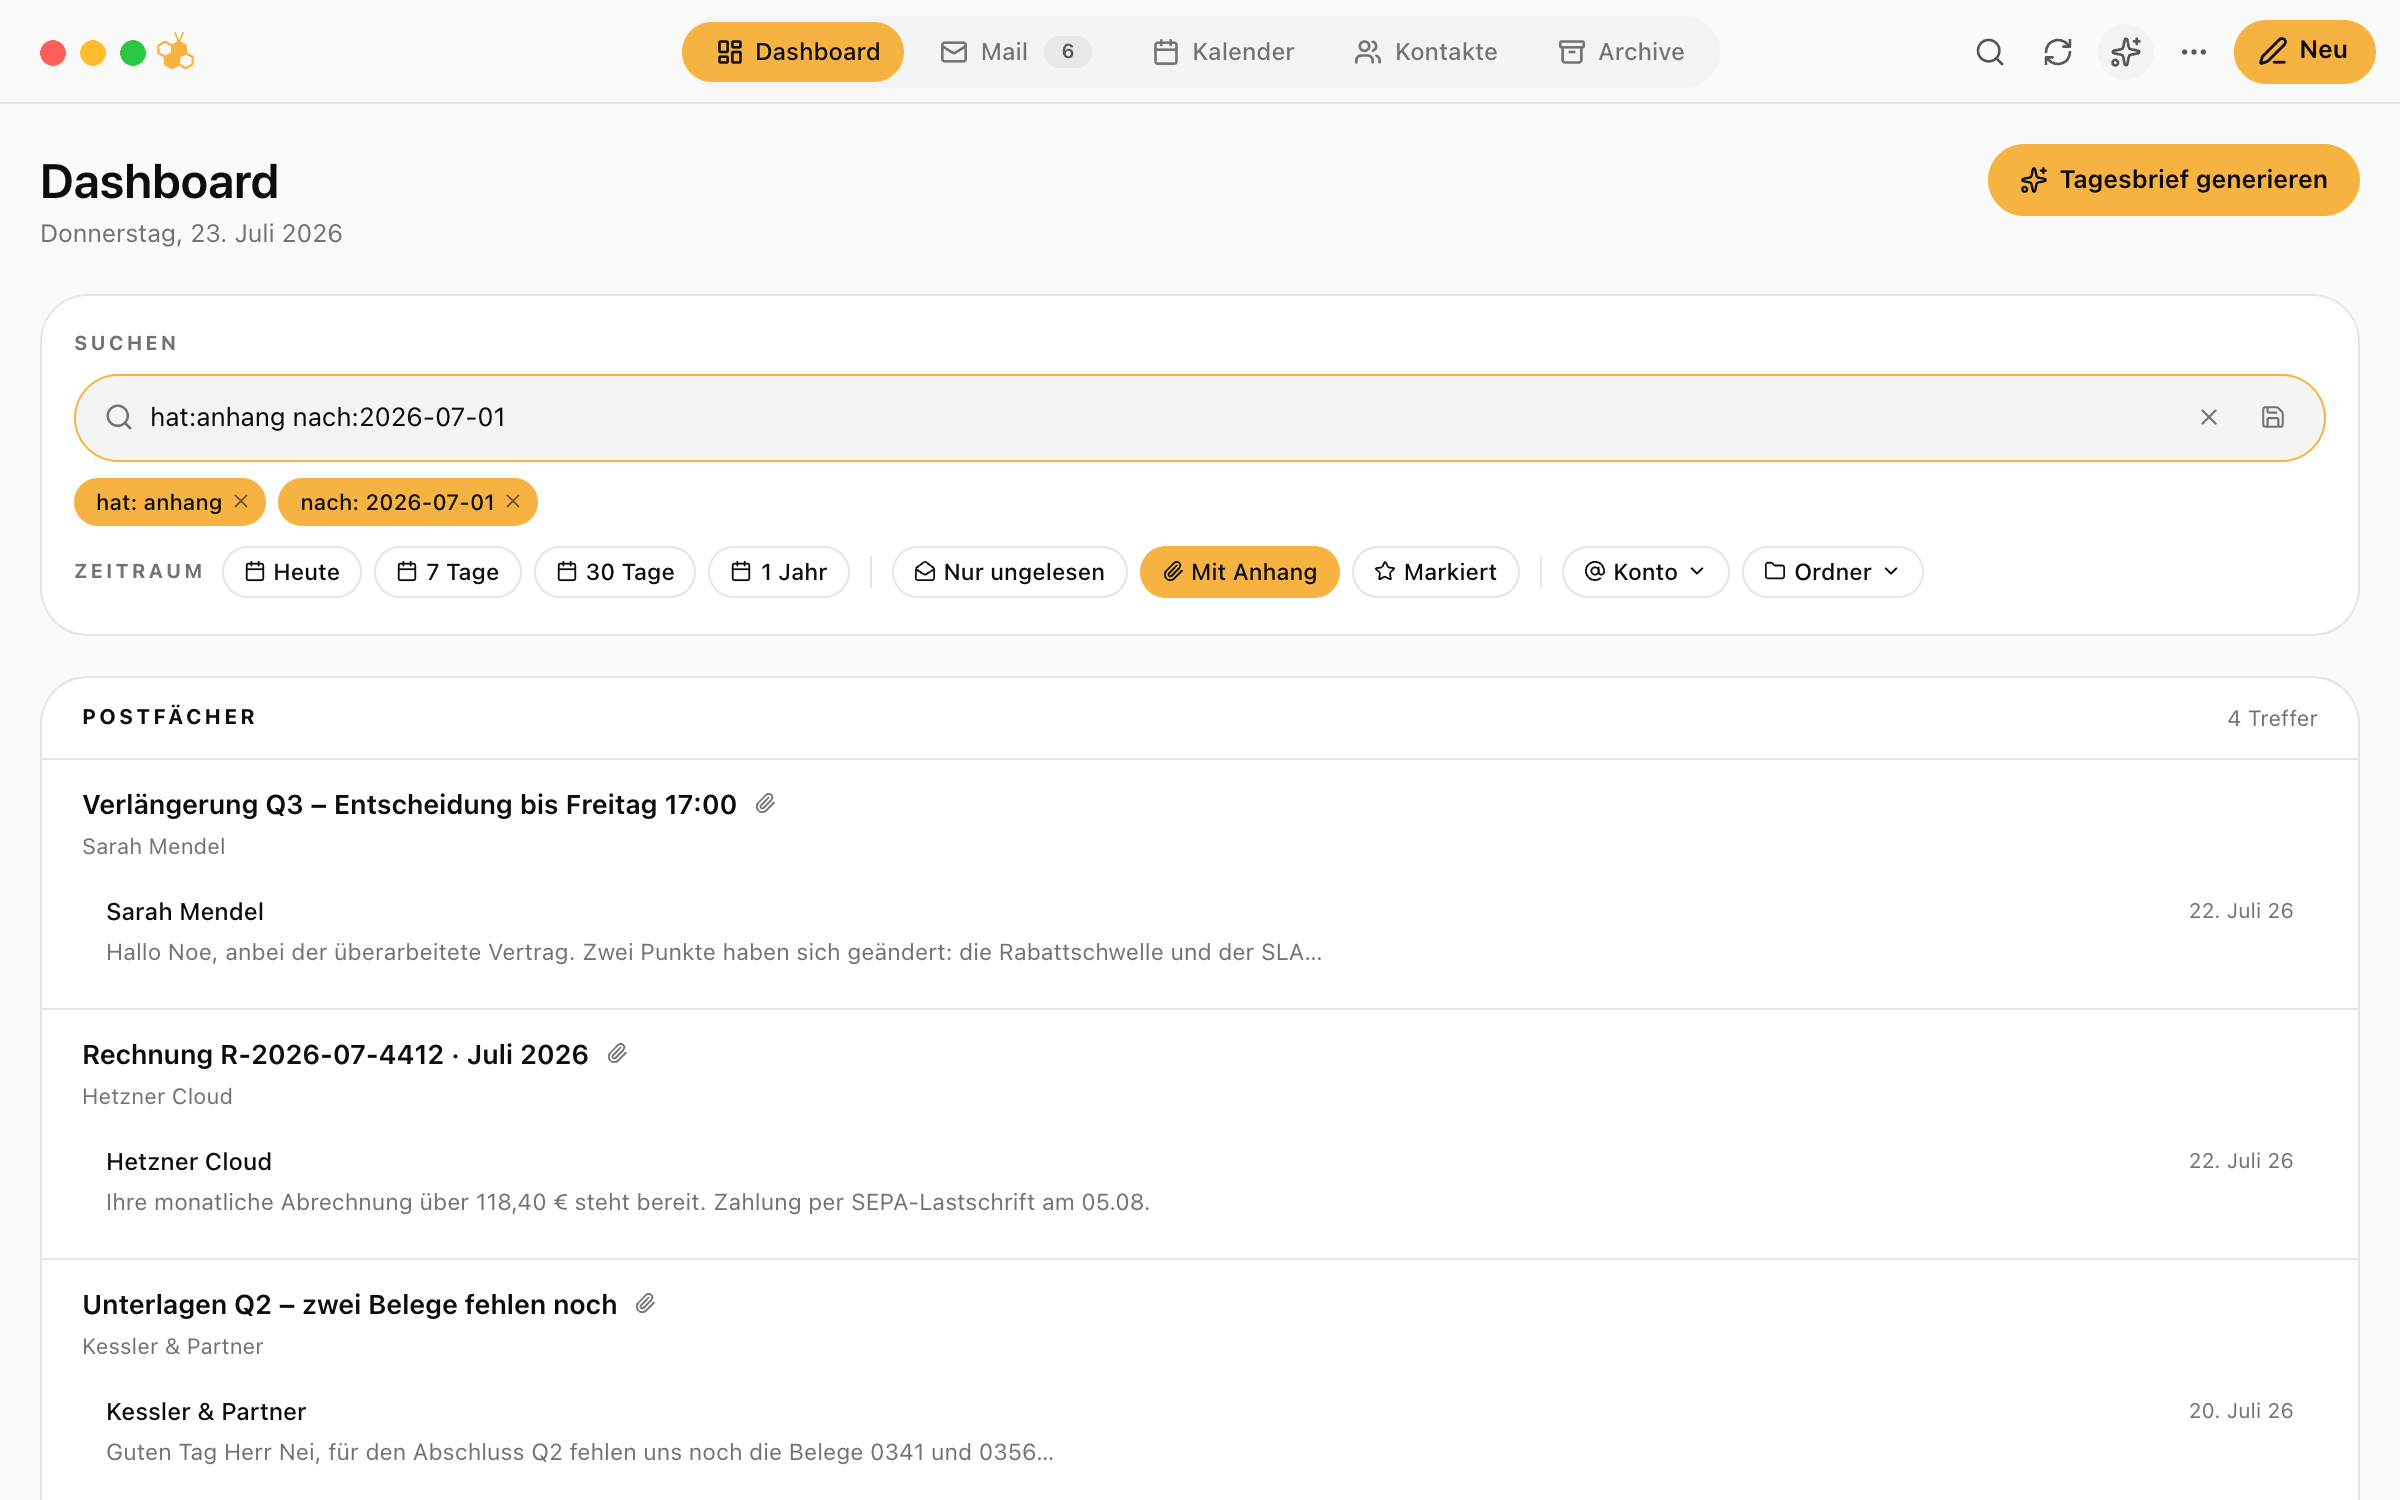Filter time range to 30 Tage
This screenshot has width=2400, height=1500.
[615, 572]
